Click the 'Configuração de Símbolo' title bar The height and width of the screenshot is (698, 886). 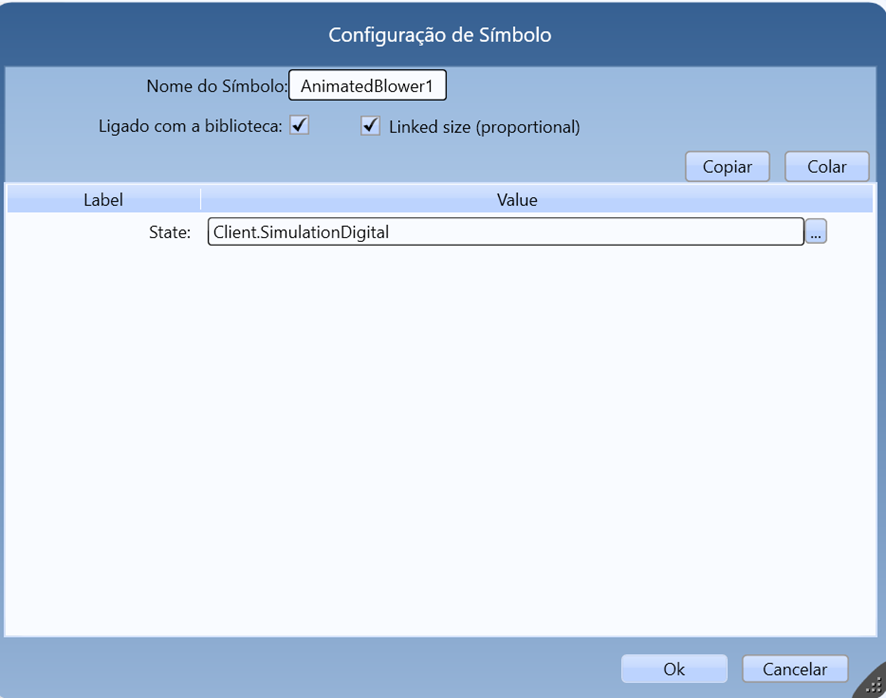coord(440,35)
